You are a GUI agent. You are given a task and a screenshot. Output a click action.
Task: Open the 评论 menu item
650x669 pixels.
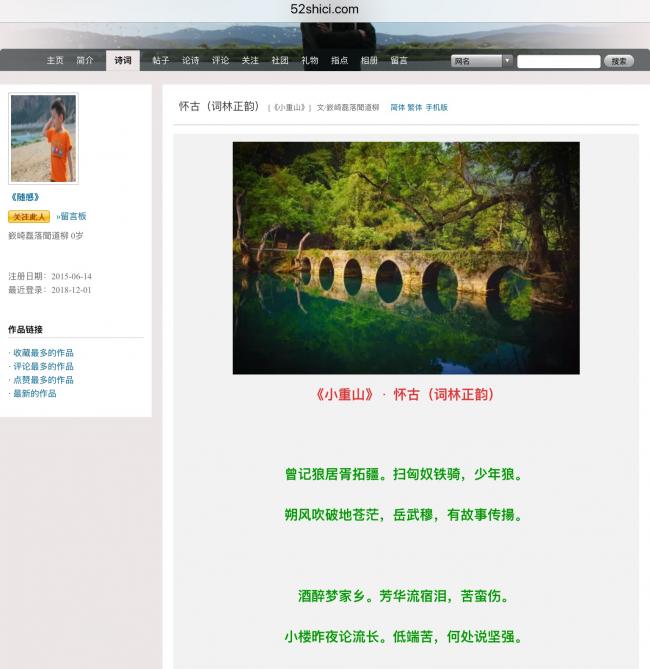220,61
